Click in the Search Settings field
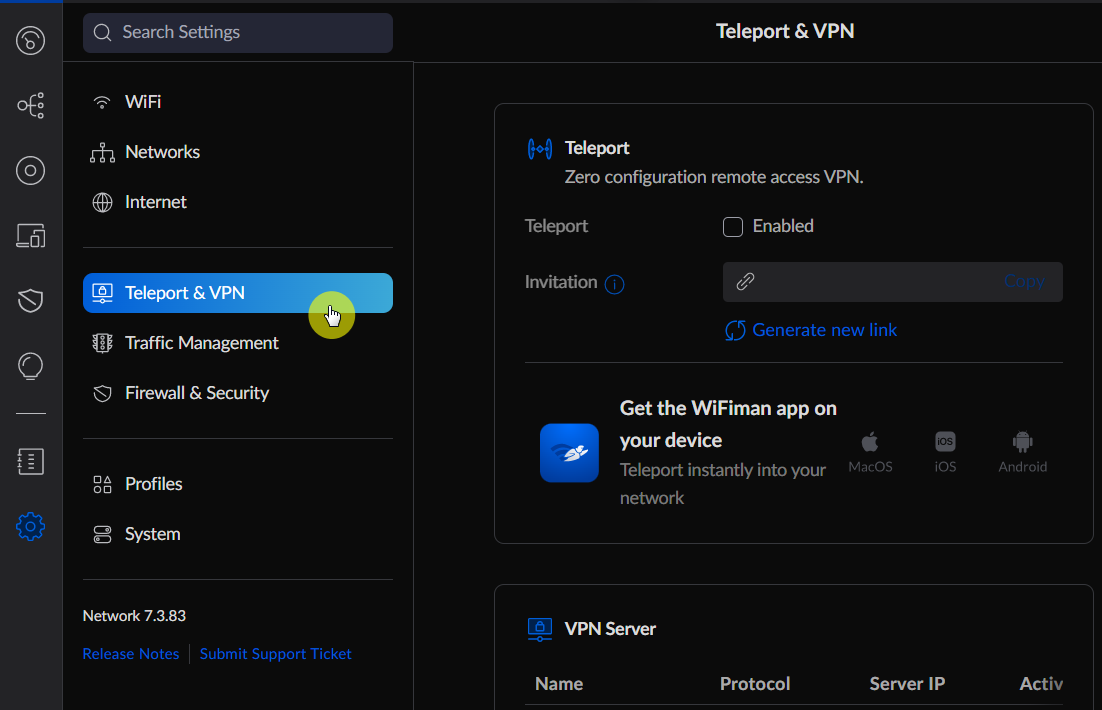Image resolution: width=1102 pixels, height=710 pixels. pos(238,32)
